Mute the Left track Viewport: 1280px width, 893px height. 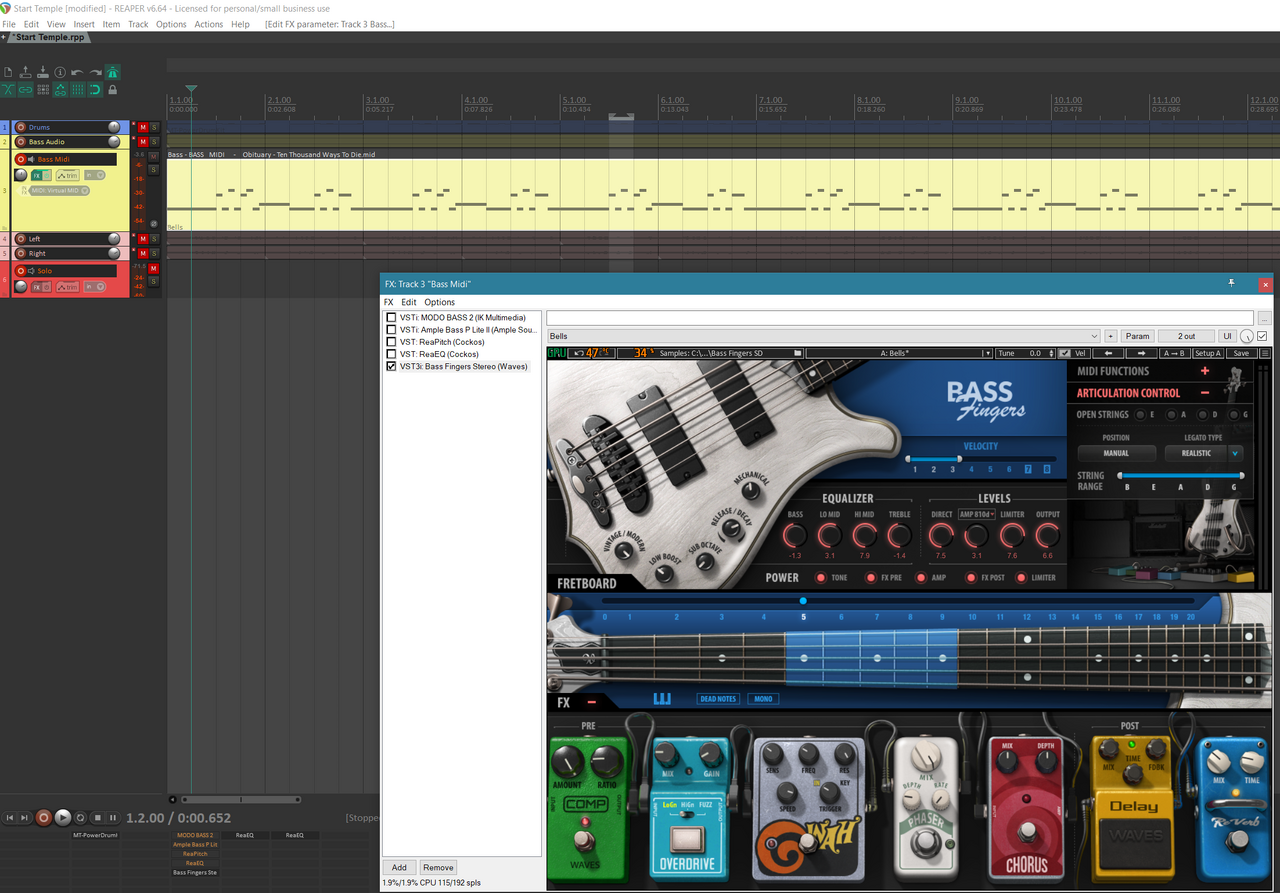point(143,239)
